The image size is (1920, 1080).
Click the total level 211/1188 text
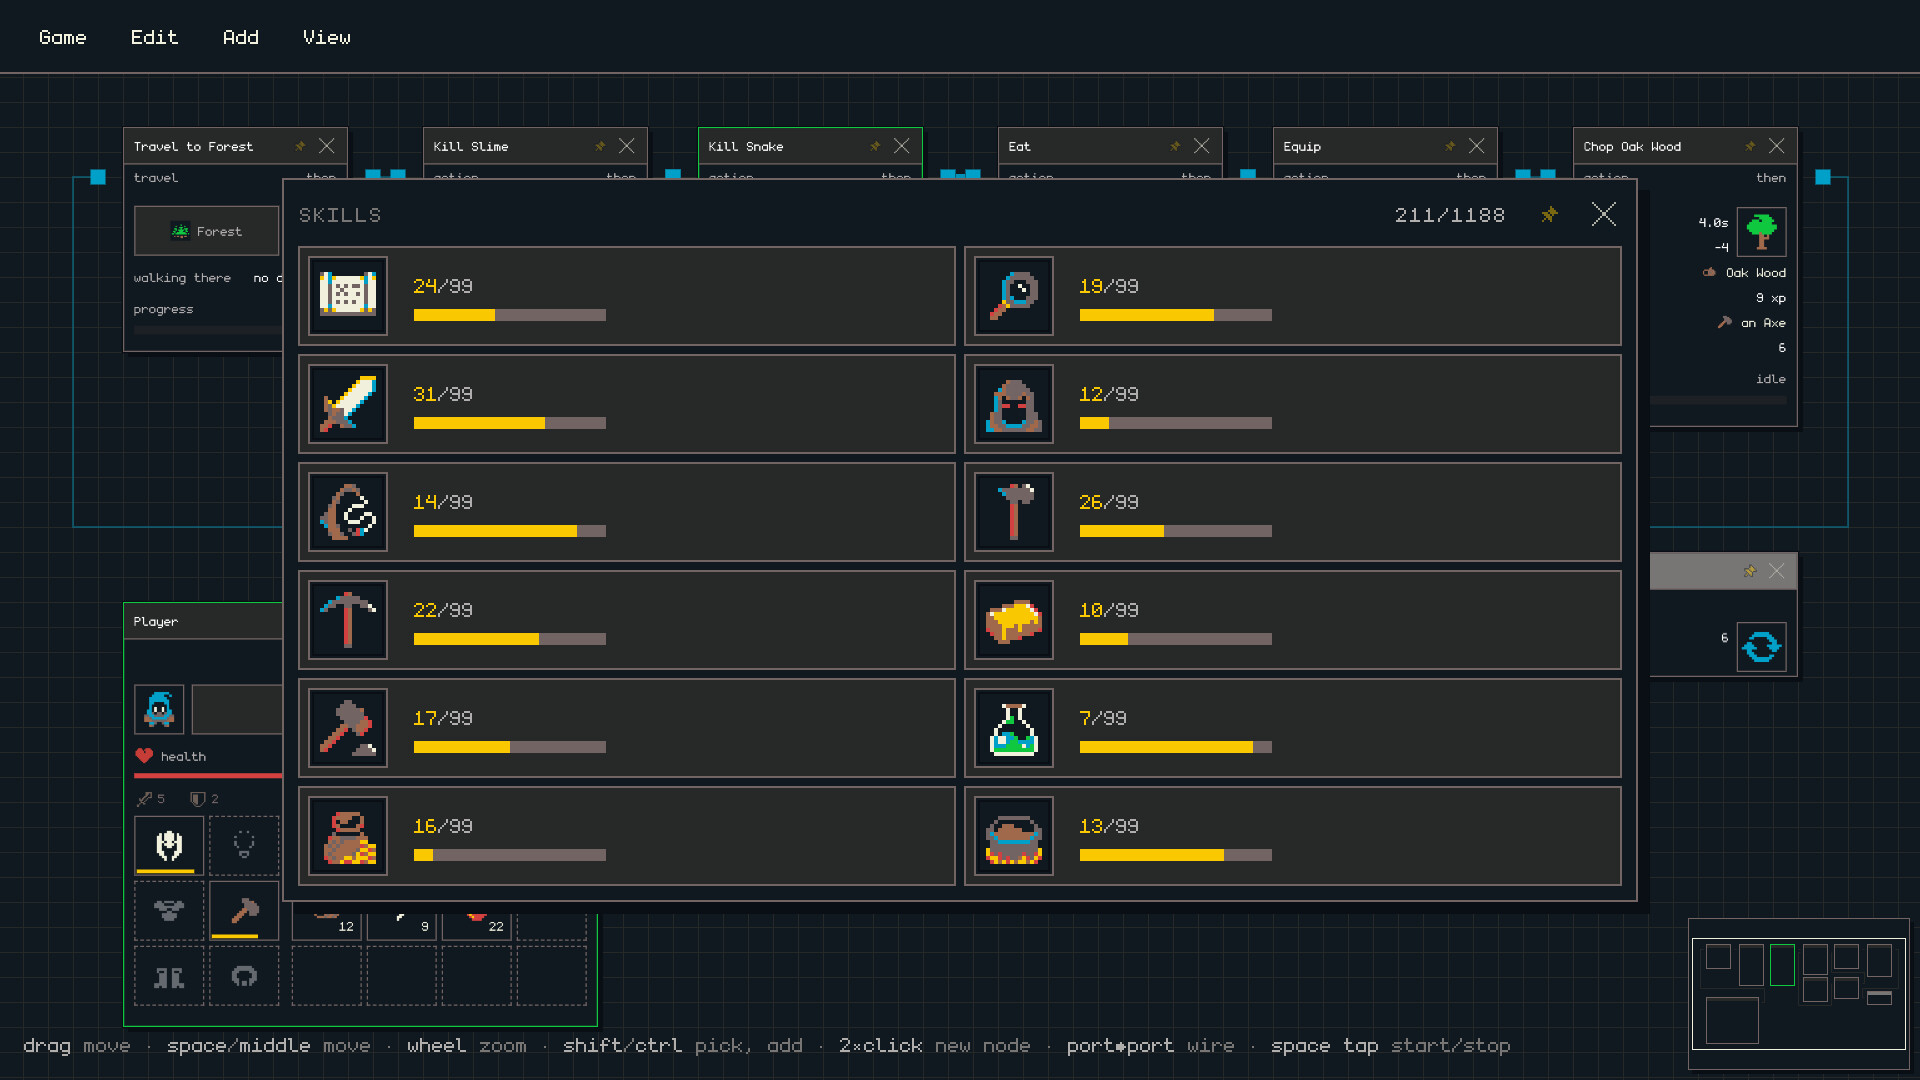[1450, 215]
